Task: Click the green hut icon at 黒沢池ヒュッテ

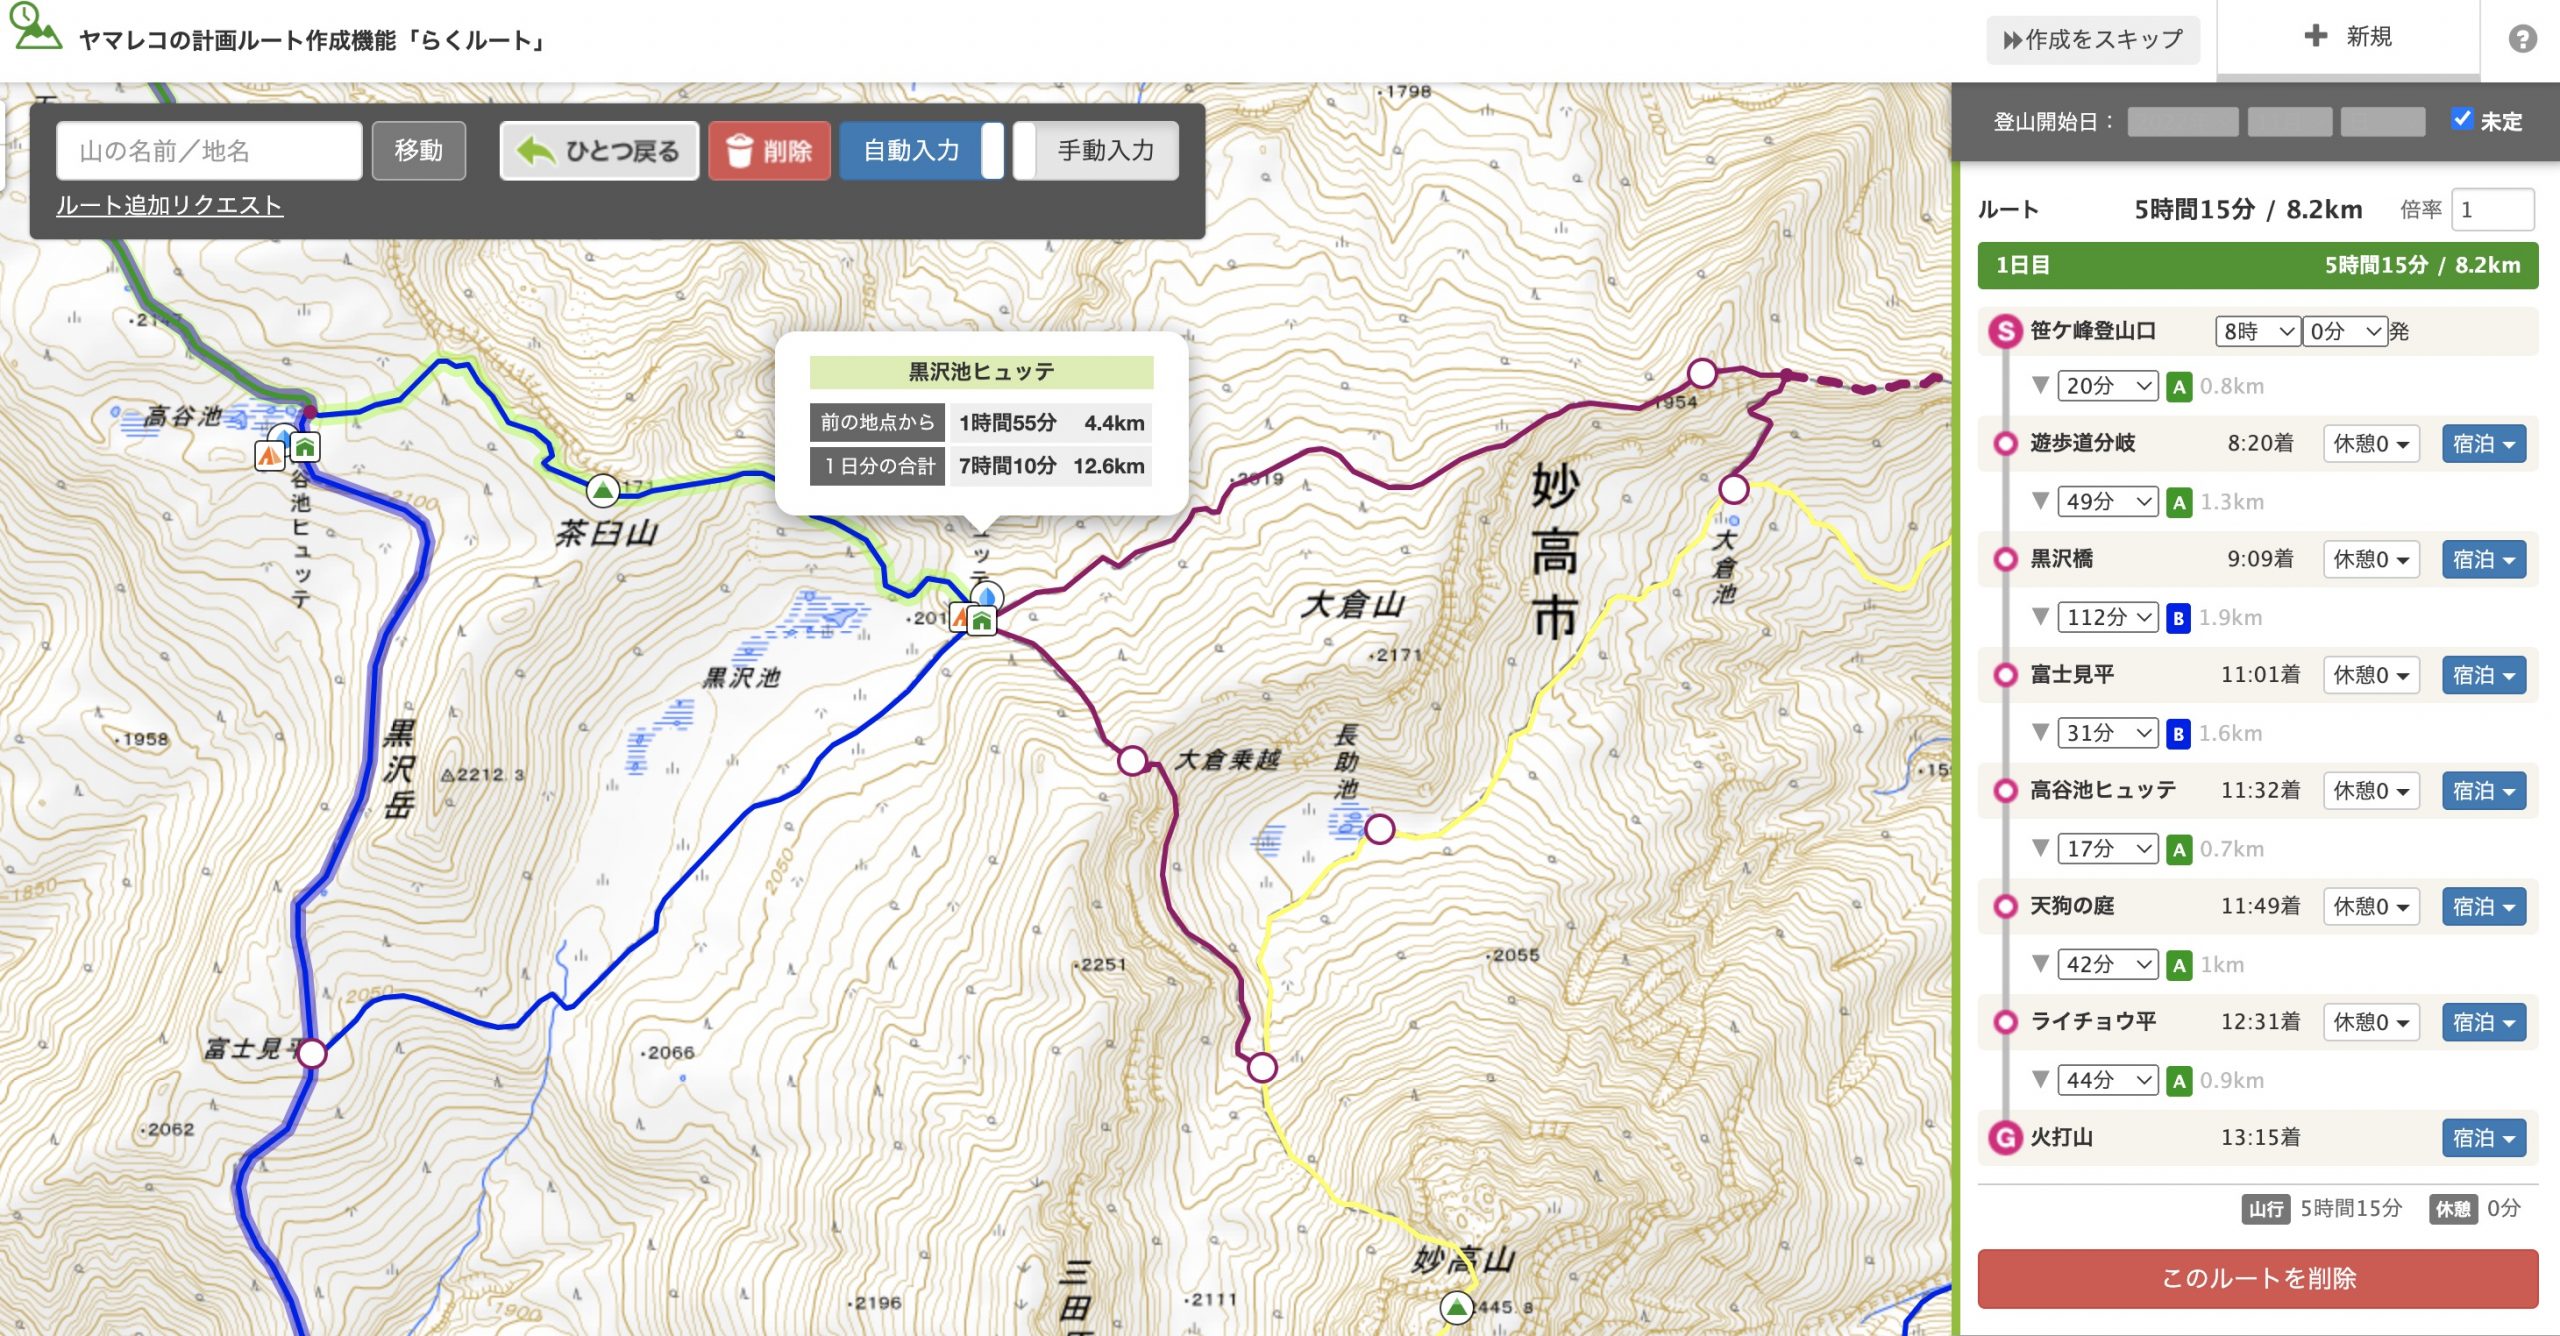Action: coord(983,622)
